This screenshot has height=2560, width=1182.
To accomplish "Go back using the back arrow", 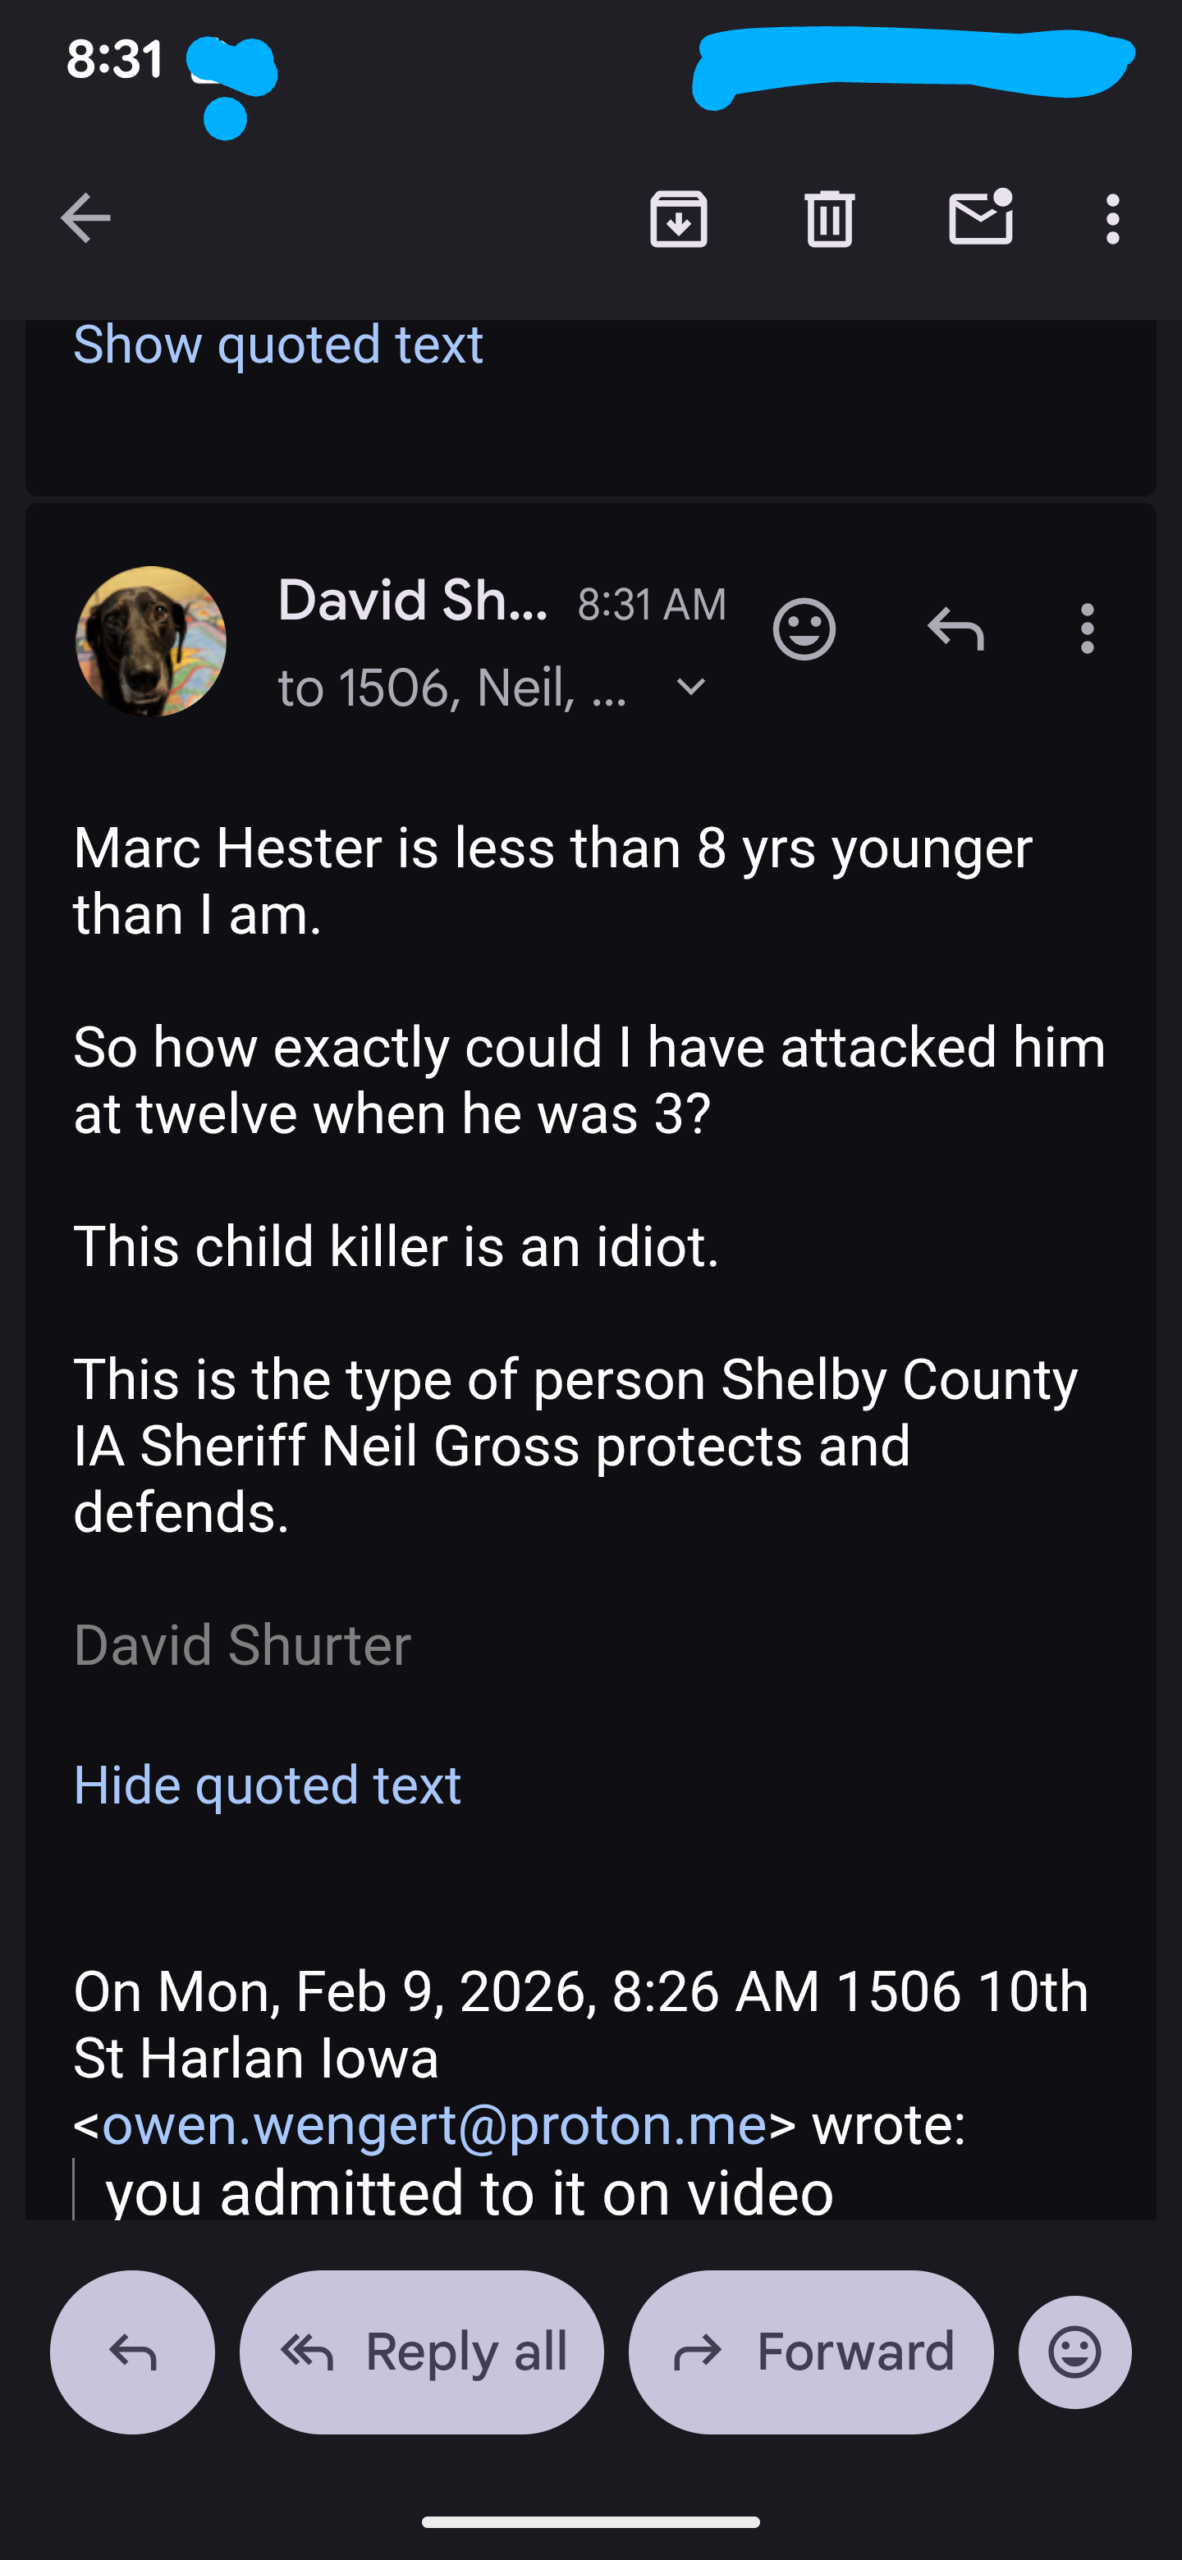I will (x=86, y=218).
